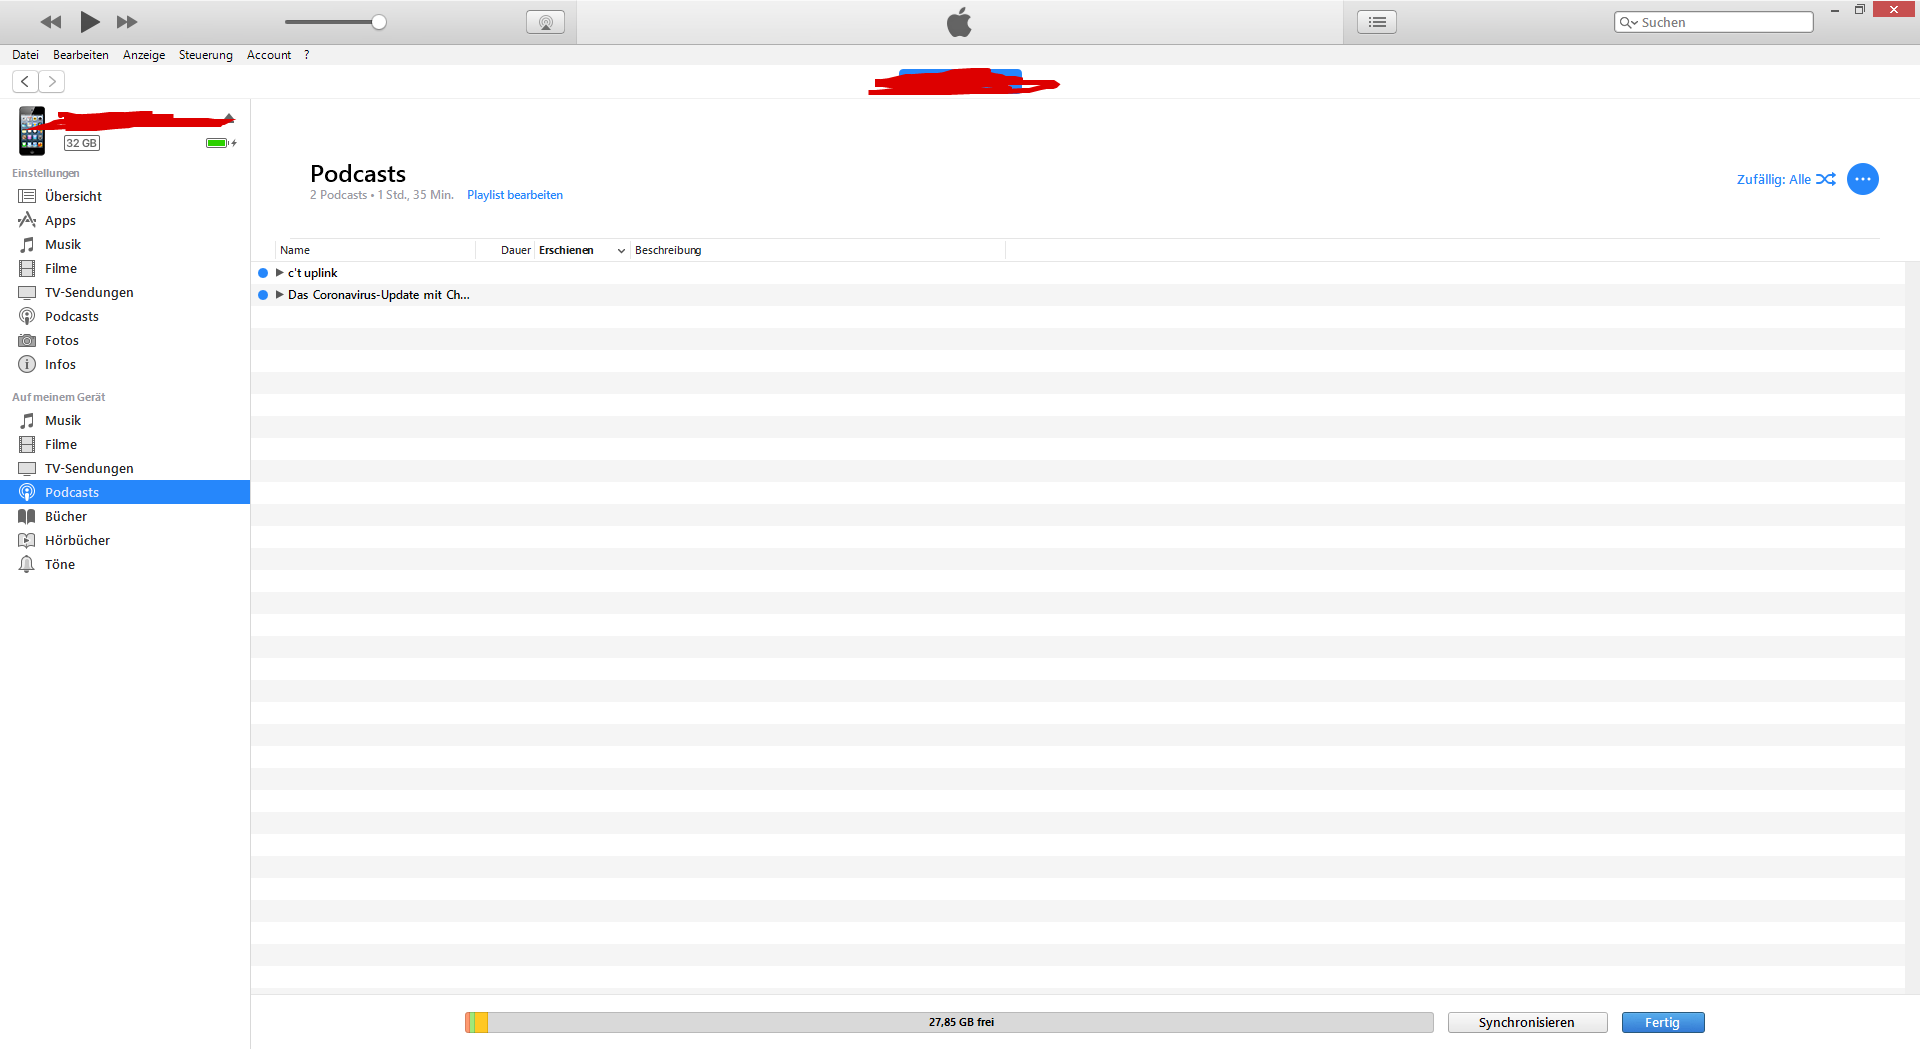Open Fotos sync settings
1920x1049 pixels.
pyautogui.click(x=125, y=340)
